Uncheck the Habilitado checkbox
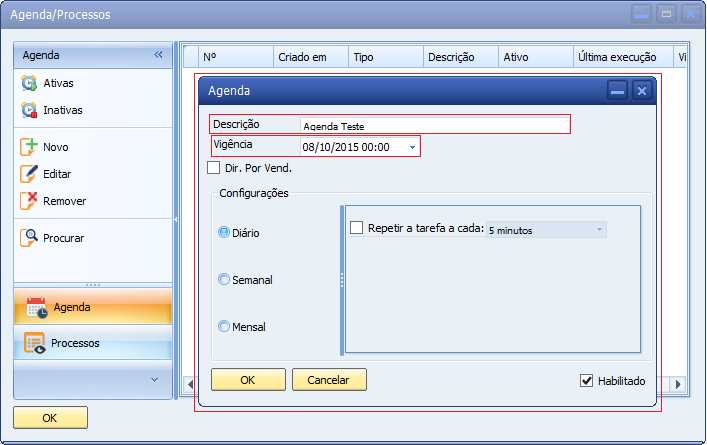 pos(586,381)
